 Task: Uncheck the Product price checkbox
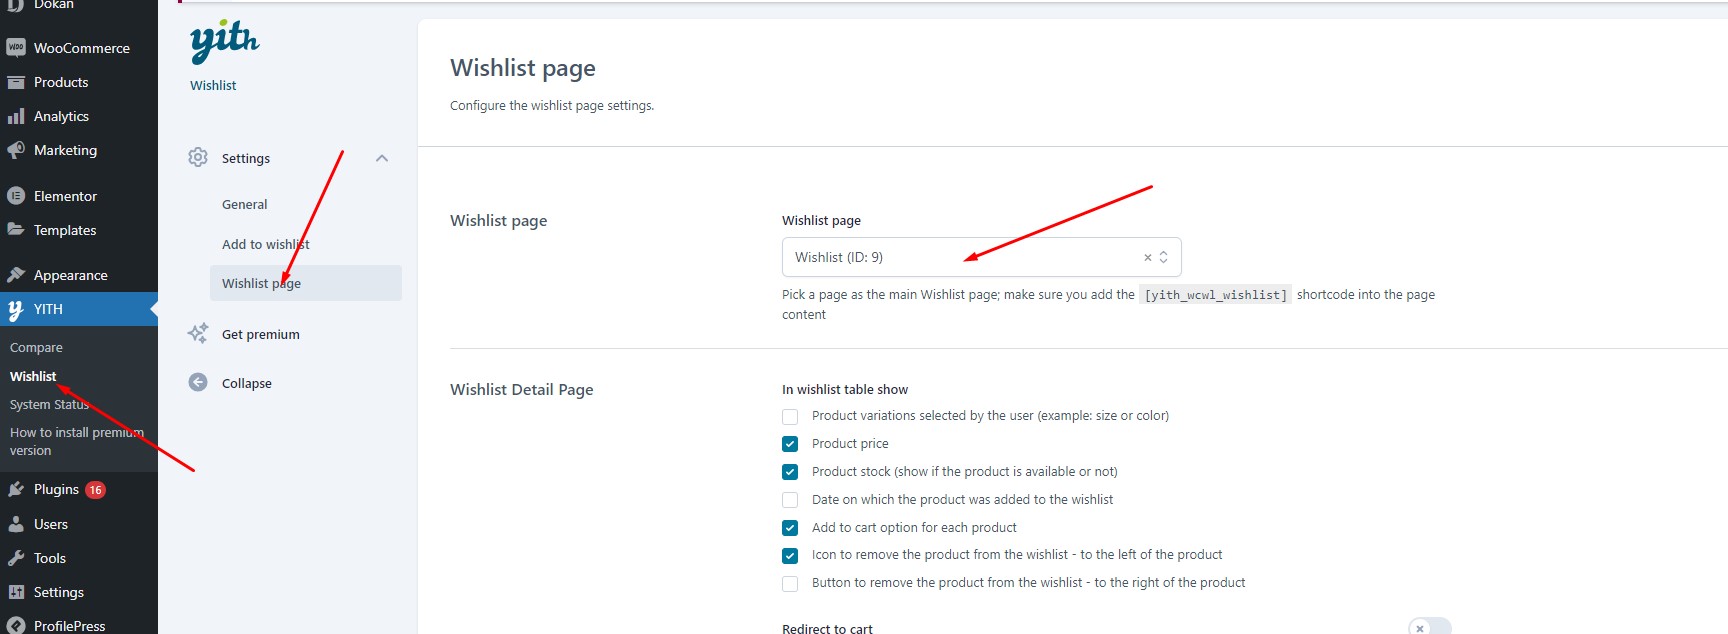(x=790, y=444)
